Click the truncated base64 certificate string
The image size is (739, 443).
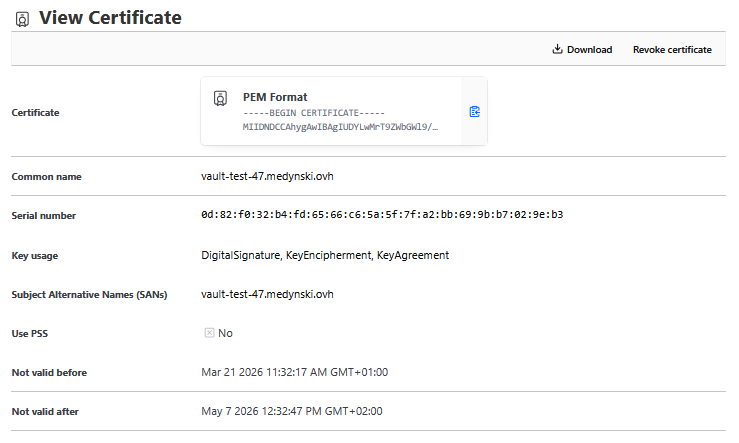(340, 128)
